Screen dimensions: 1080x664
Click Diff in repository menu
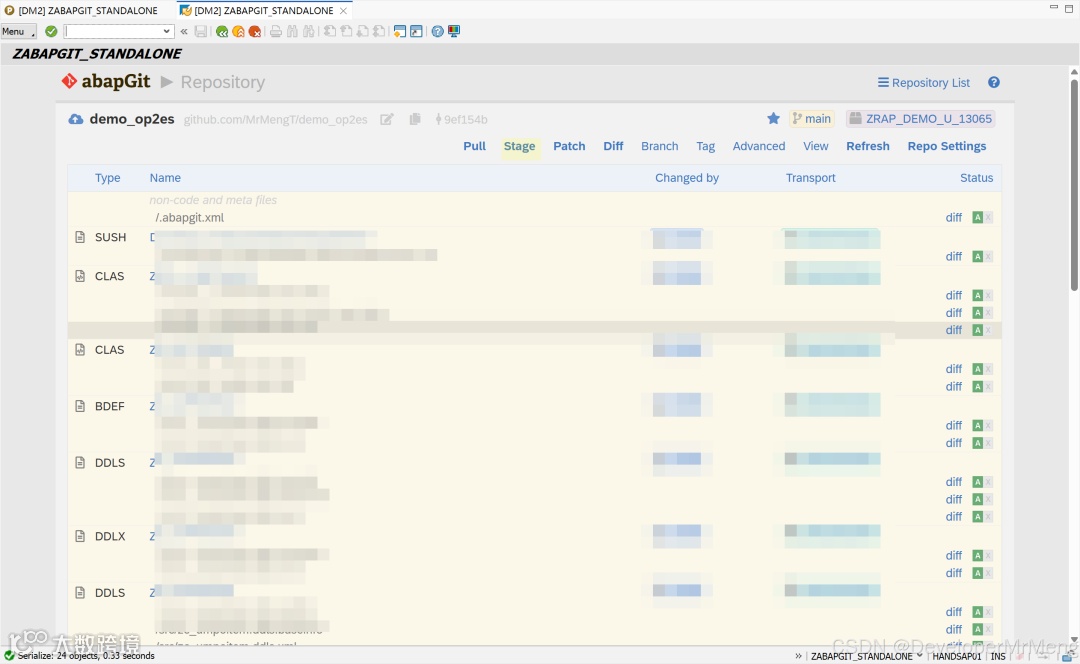click(x=613, y=146)
